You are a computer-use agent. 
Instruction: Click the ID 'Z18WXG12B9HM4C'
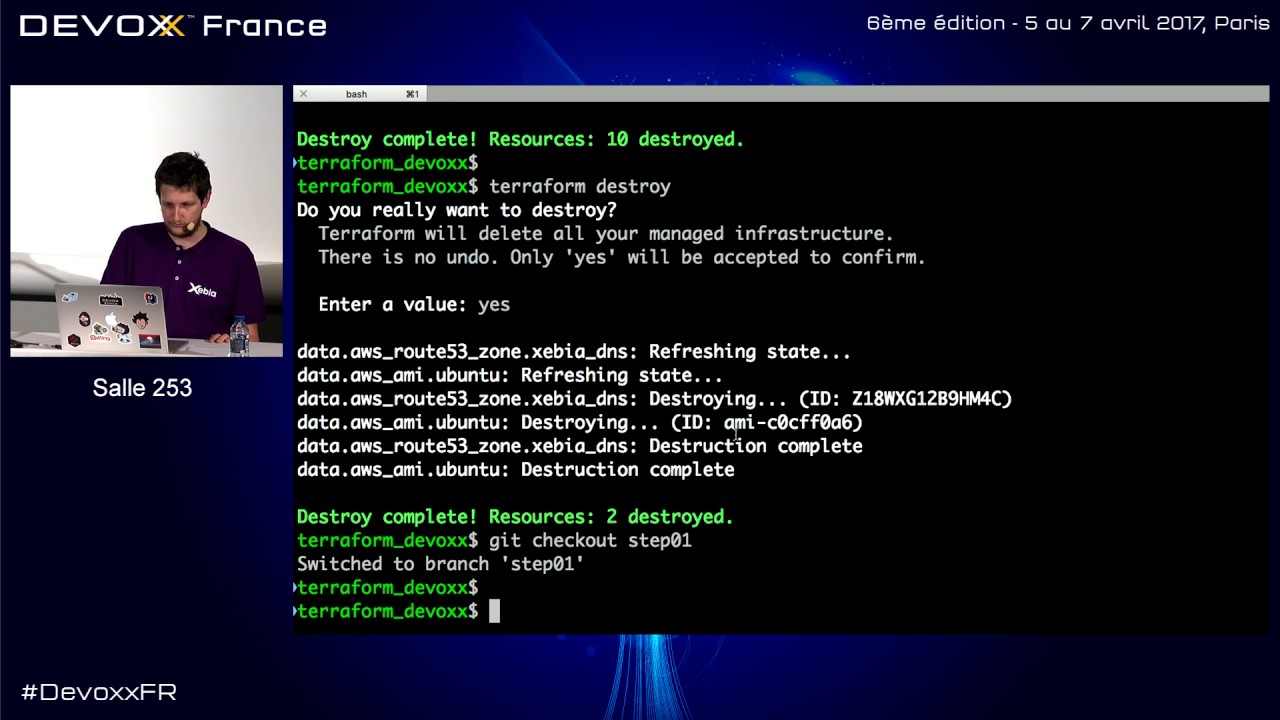[x=926, y=399]
